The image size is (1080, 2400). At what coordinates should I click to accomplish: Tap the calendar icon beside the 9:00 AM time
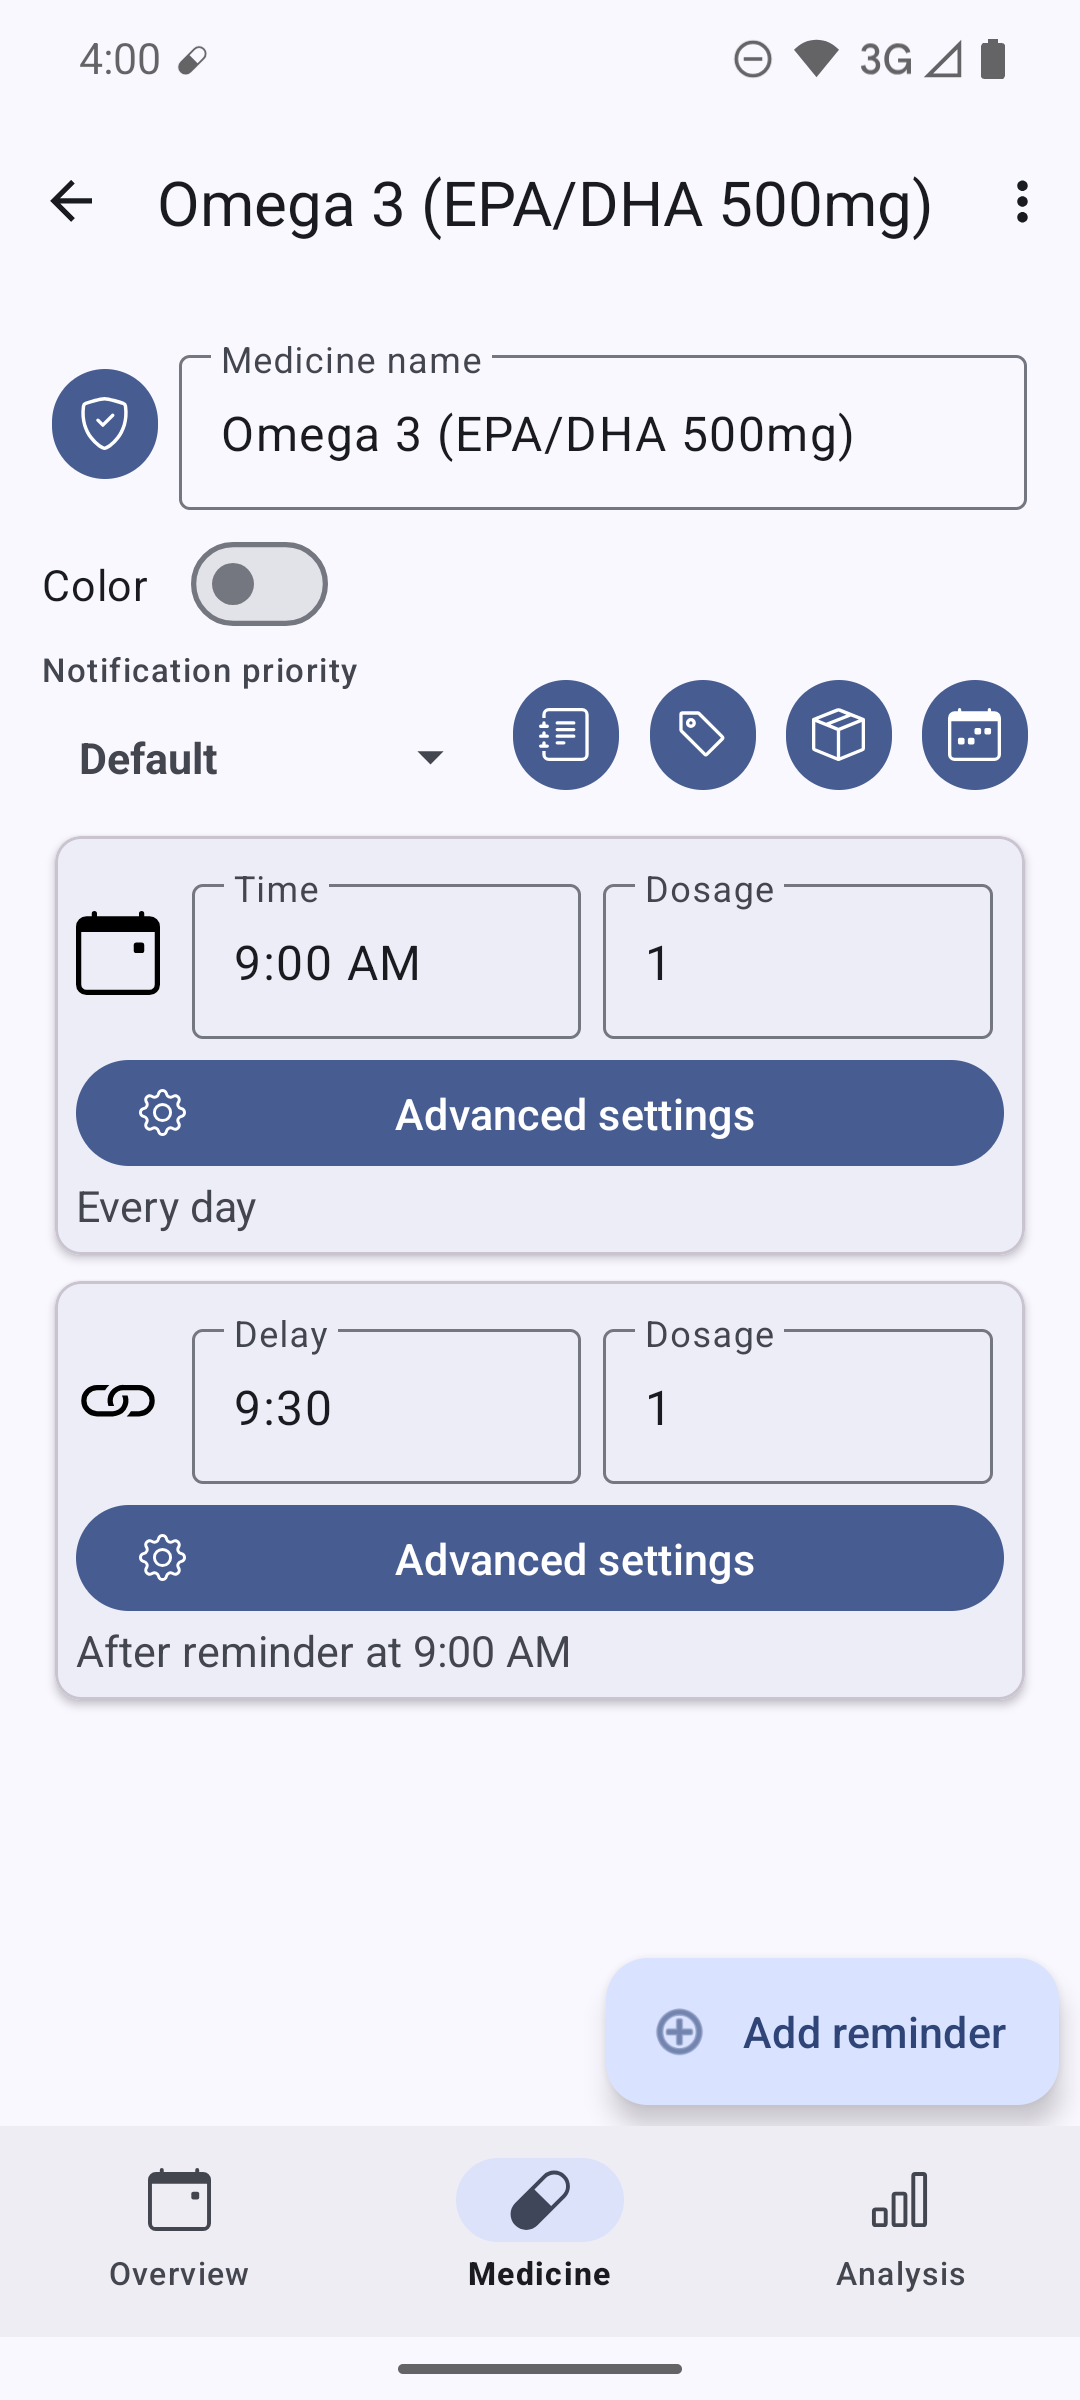pyautogui.click(x=118, y=953)
